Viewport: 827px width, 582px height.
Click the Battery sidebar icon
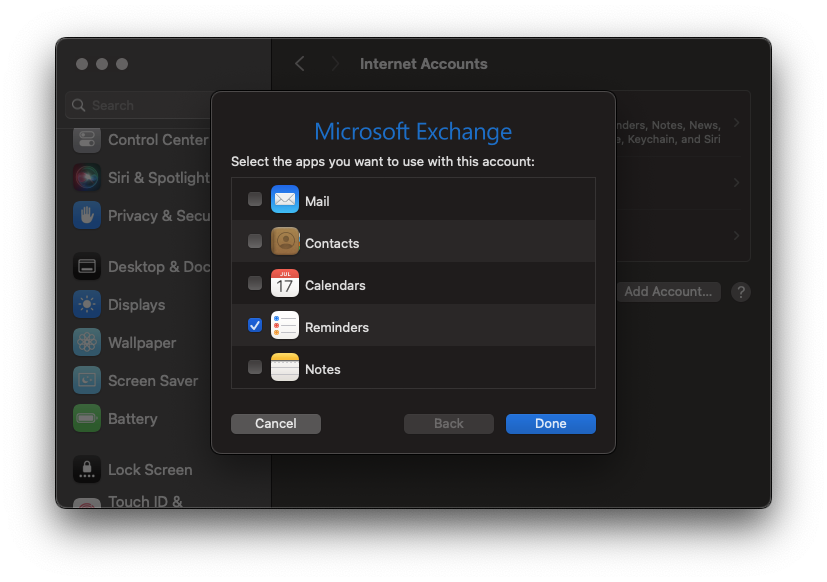[x=87, y=418]
